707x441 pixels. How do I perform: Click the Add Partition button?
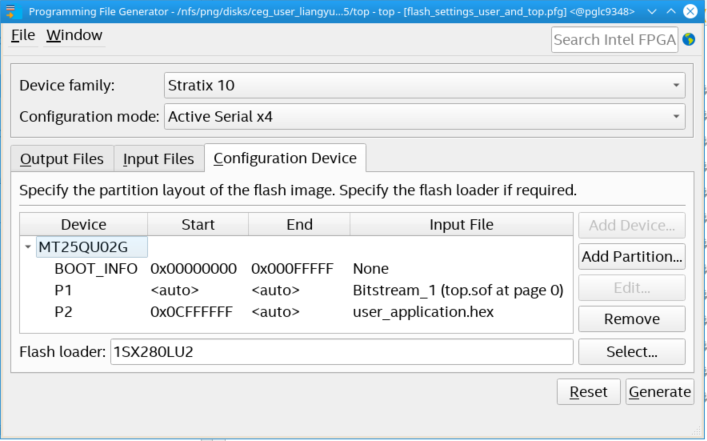[632, 257]
